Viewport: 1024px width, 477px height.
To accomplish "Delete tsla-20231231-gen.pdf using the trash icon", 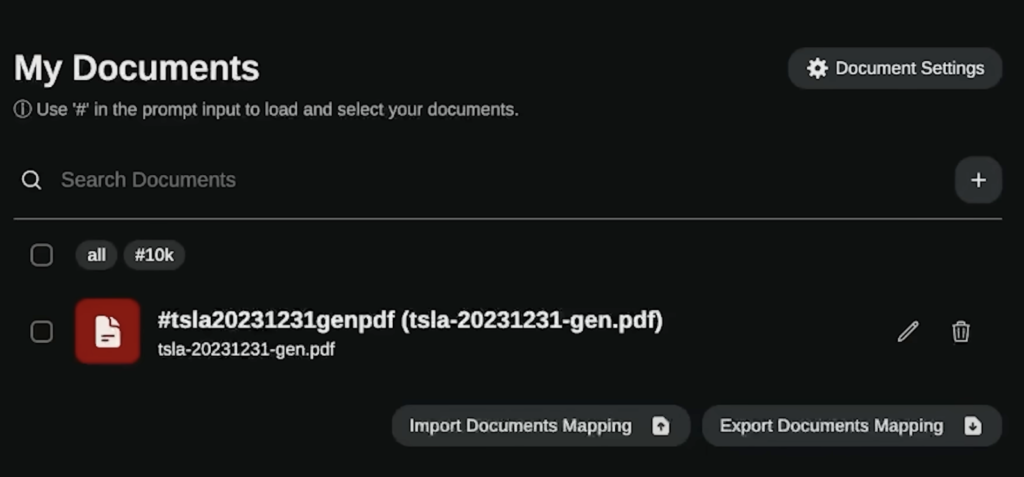I will [961, 332].
